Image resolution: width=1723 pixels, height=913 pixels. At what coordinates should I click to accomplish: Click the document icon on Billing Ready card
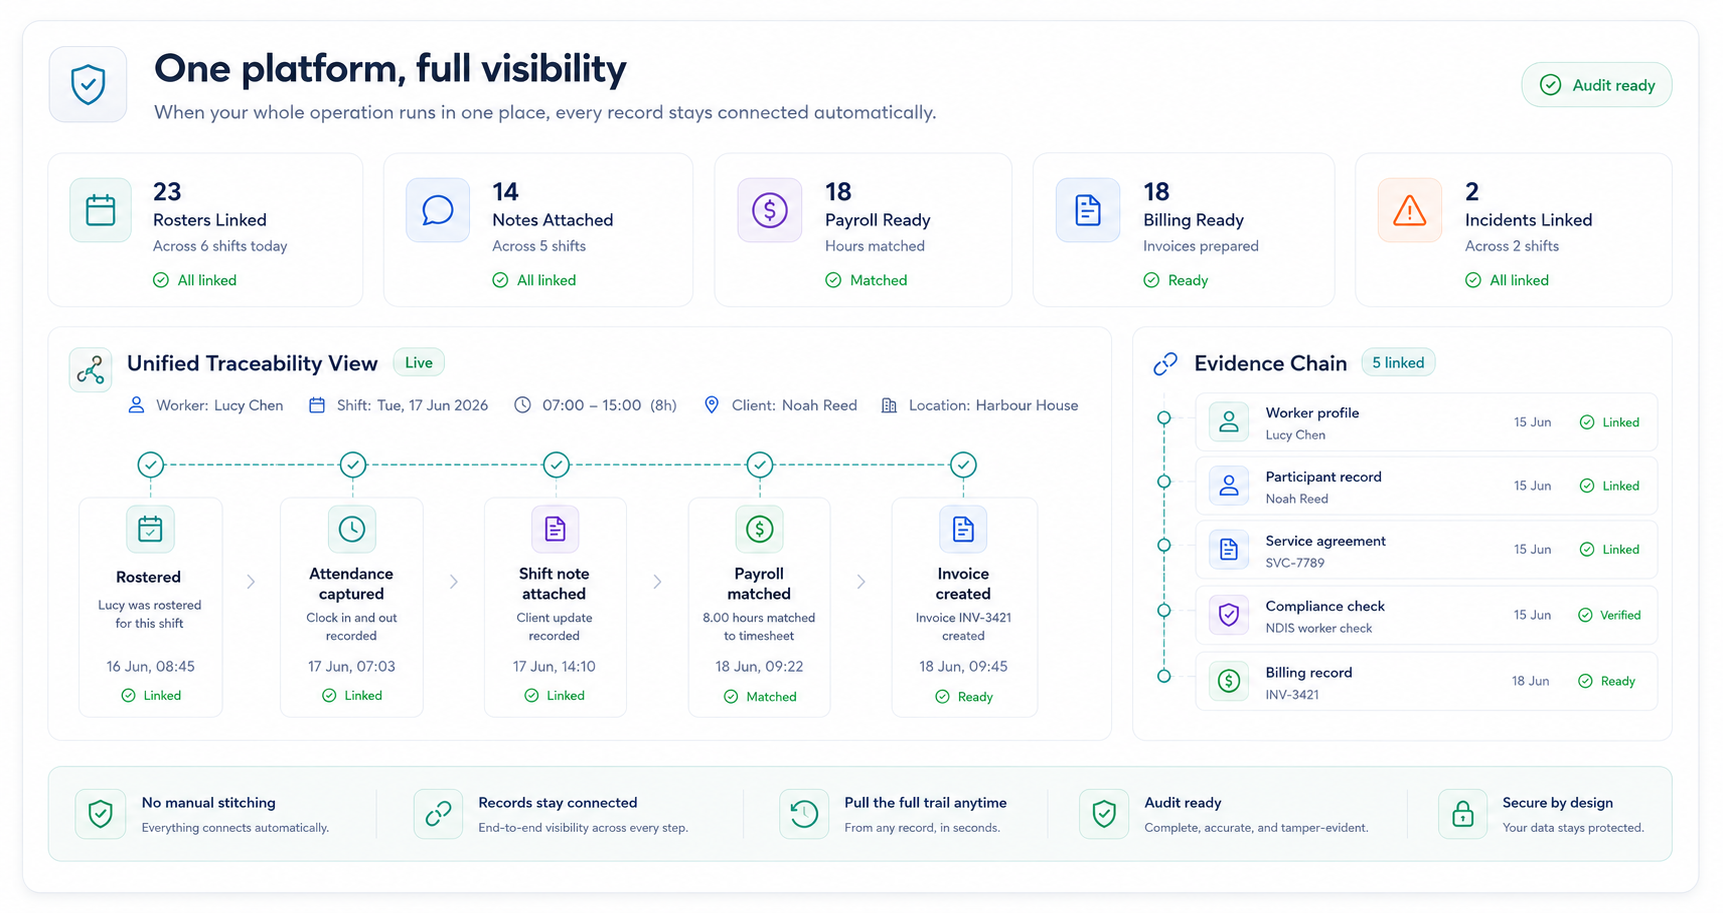(x=1088, y=210)
